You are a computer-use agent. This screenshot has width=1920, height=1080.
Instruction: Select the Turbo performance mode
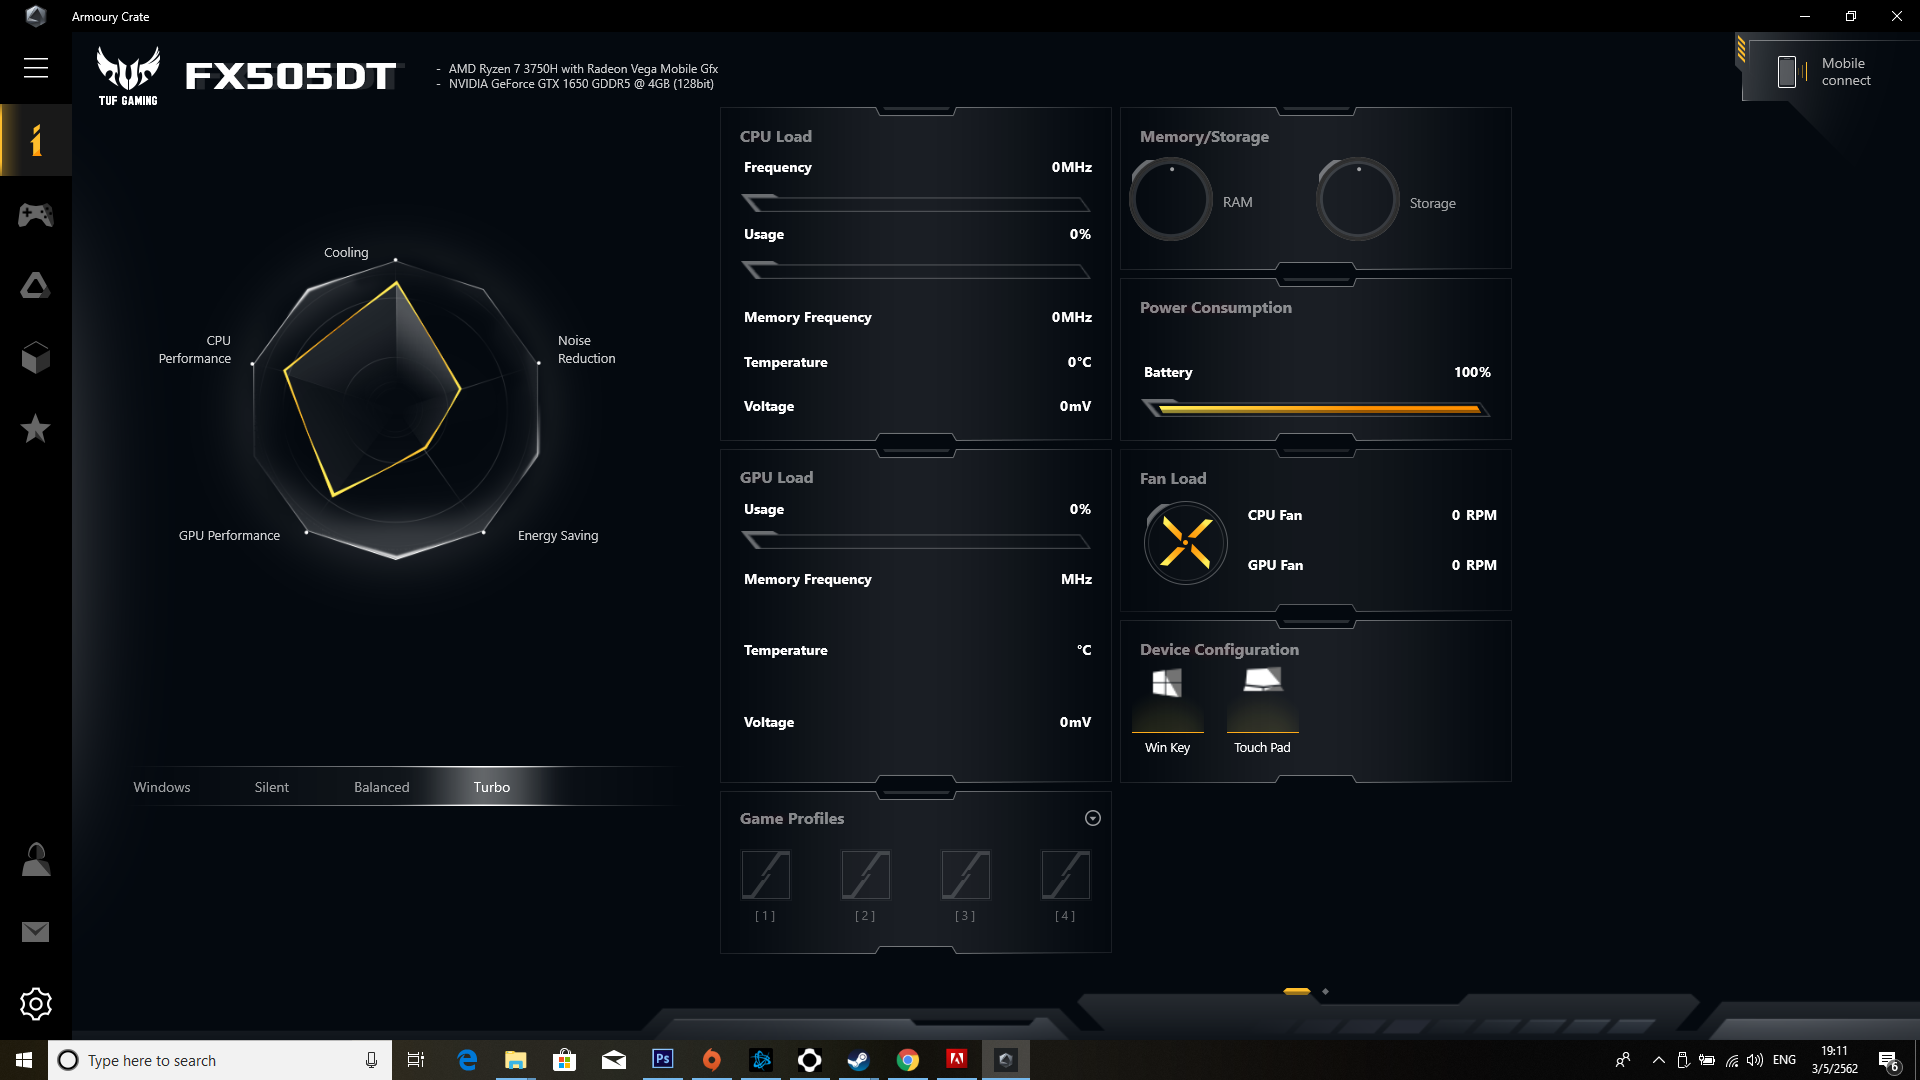click(492, 787)
